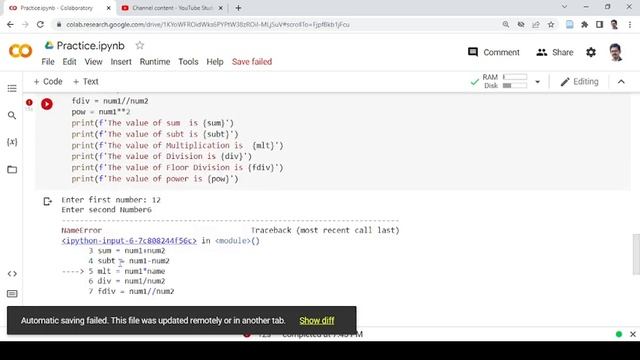Open the File menu
Viewport: 640px width, 360px height.
point(48,62)
